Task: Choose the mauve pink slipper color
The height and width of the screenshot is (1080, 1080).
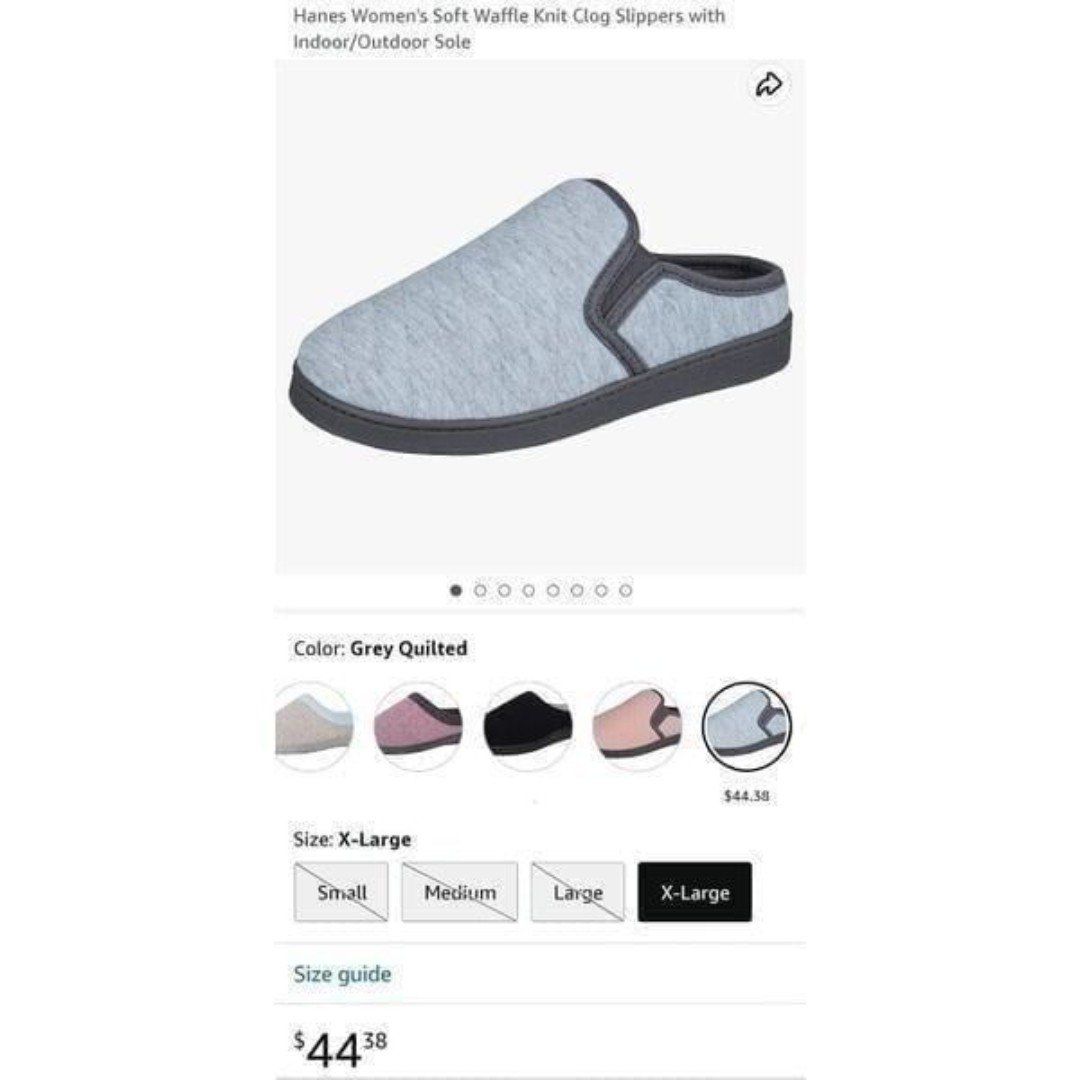Action: 418,726
